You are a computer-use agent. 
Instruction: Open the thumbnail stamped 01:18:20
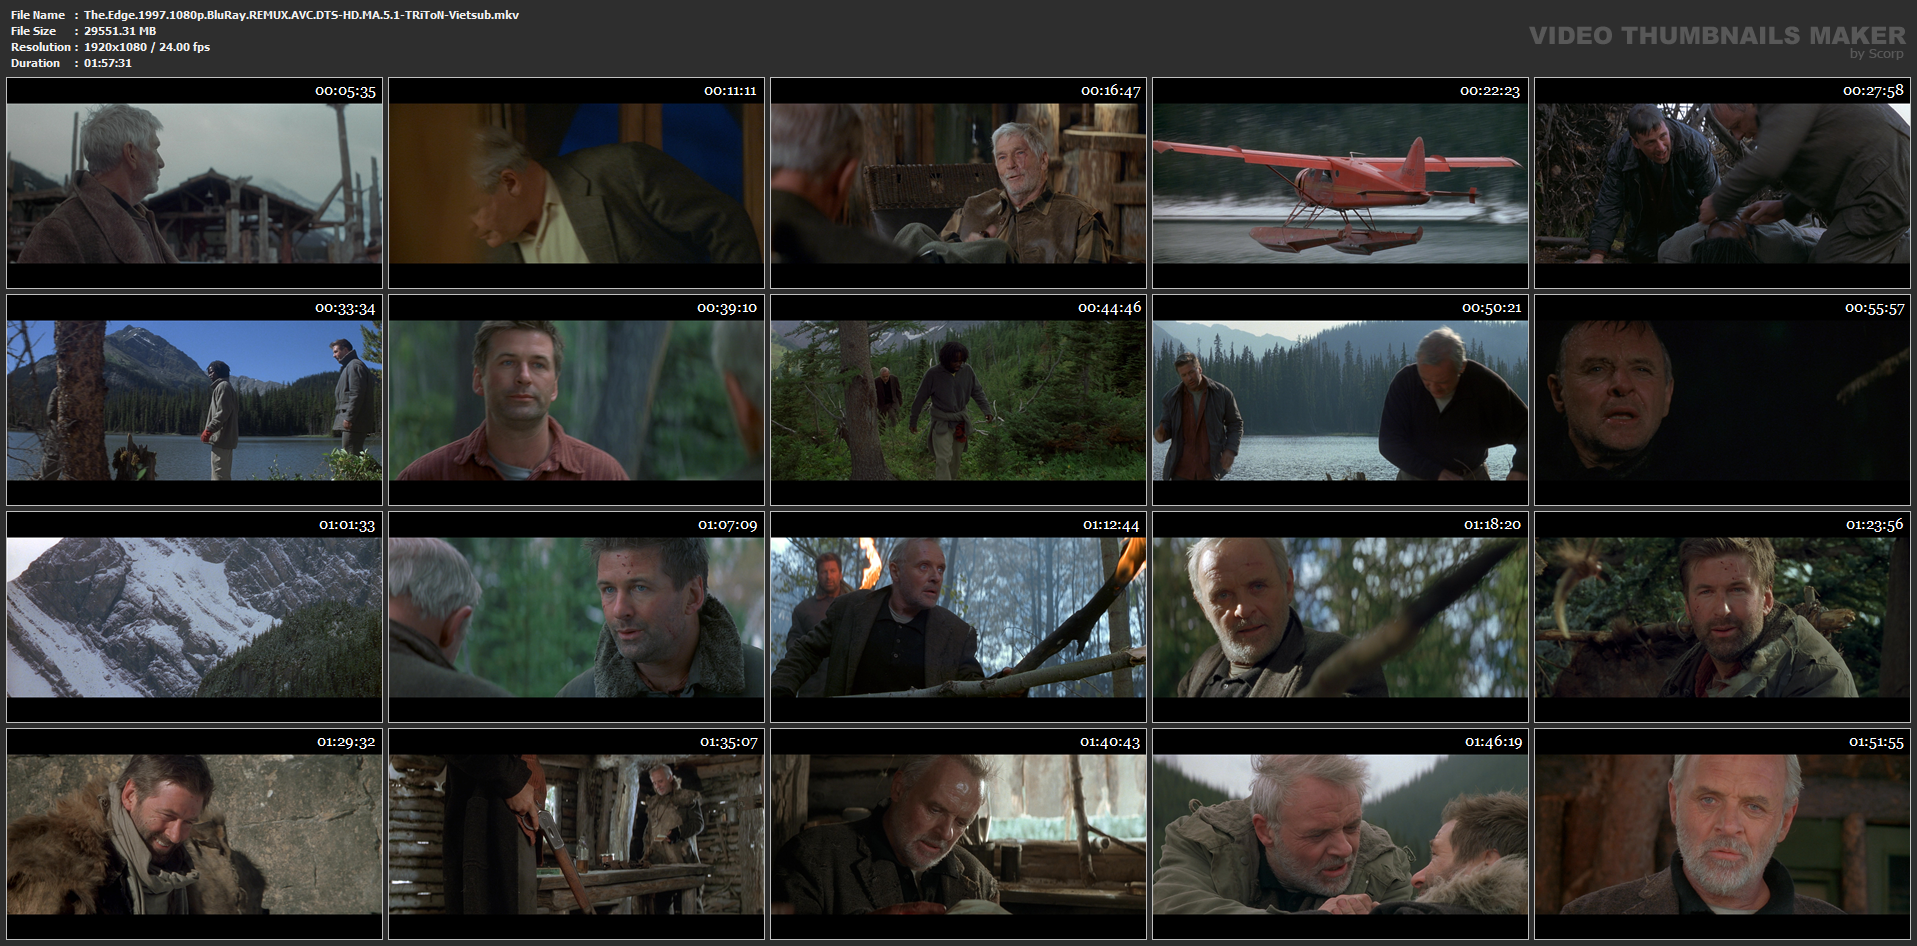point(1340,617)
